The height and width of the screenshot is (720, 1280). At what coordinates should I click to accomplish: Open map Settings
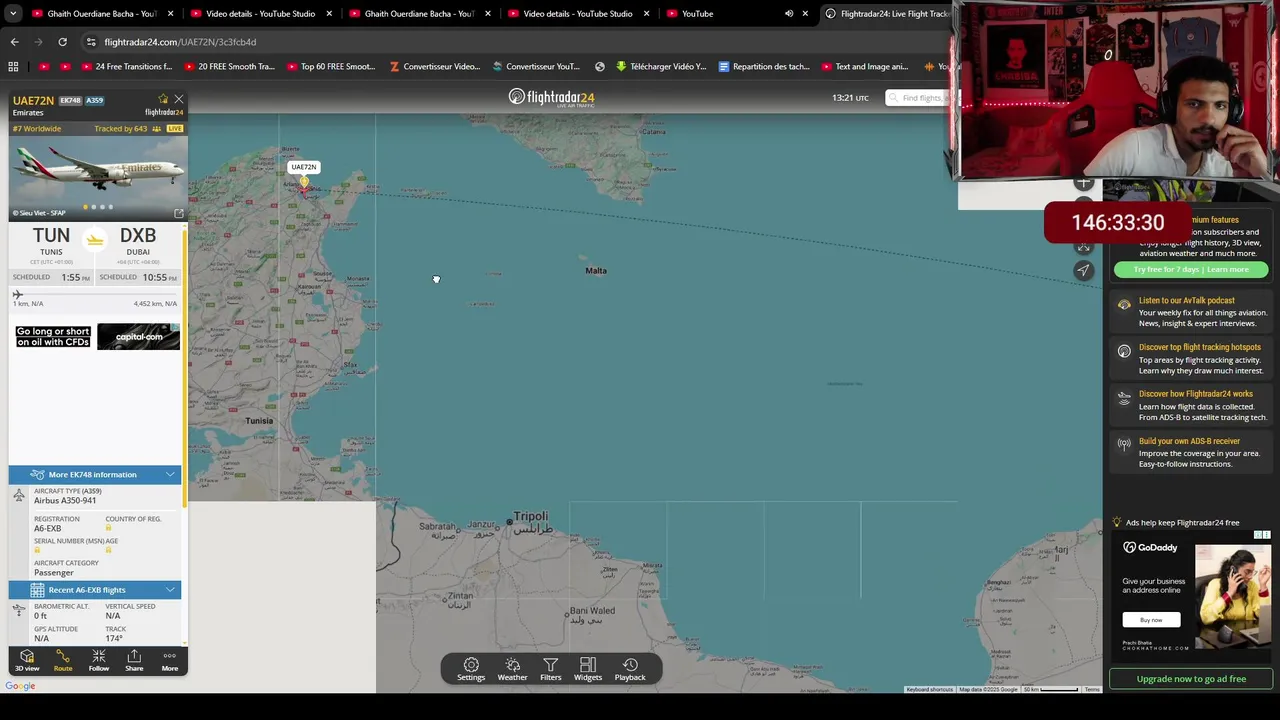(x=471, y=669)
